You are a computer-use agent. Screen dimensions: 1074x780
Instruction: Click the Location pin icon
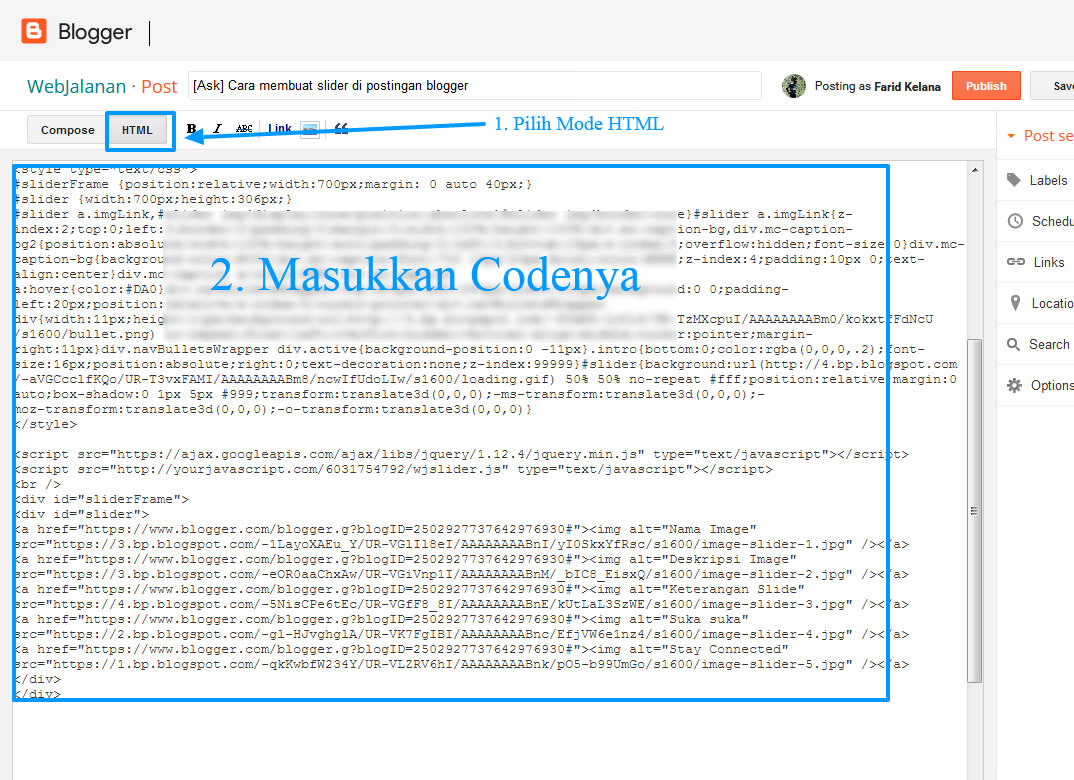[x=1015, y=303]
